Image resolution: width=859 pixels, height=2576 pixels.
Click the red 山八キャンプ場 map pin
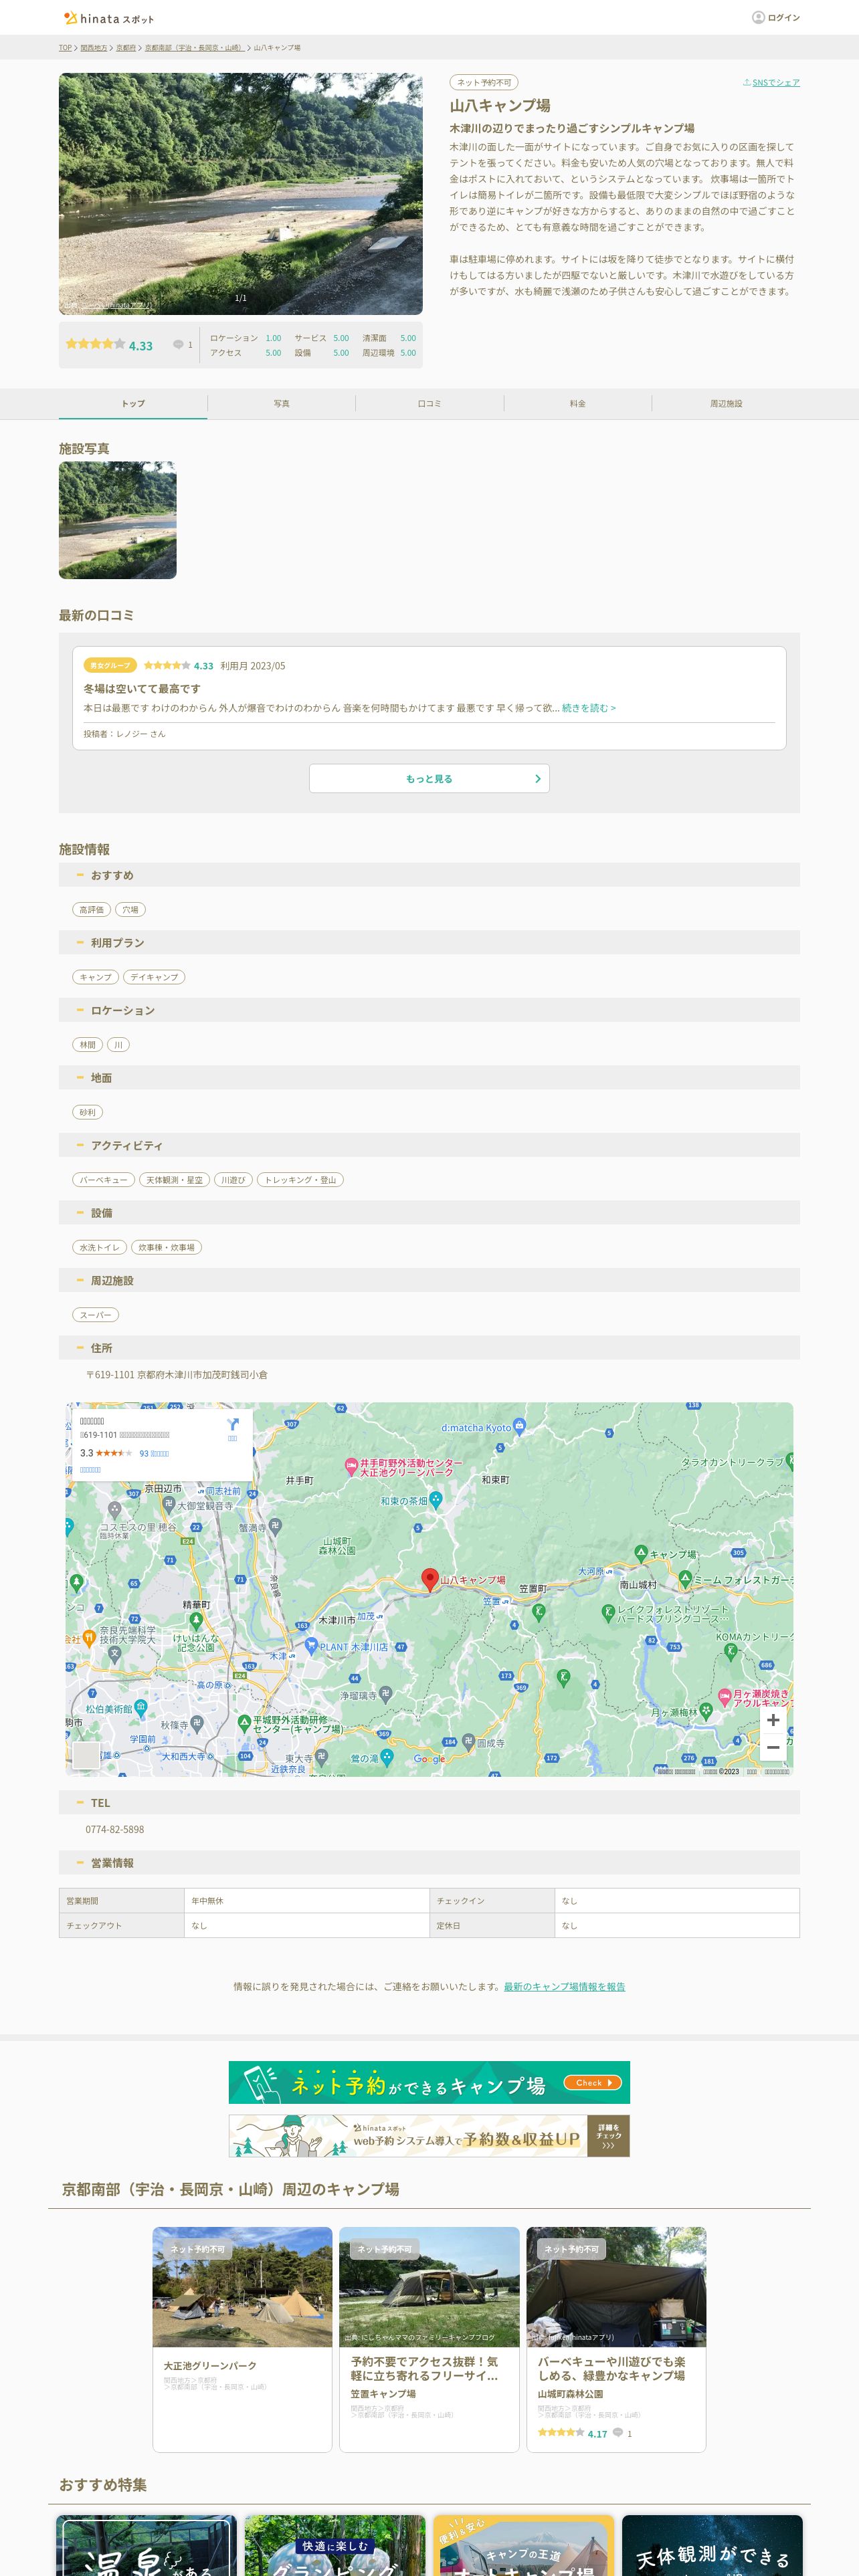coord(430,1579)
